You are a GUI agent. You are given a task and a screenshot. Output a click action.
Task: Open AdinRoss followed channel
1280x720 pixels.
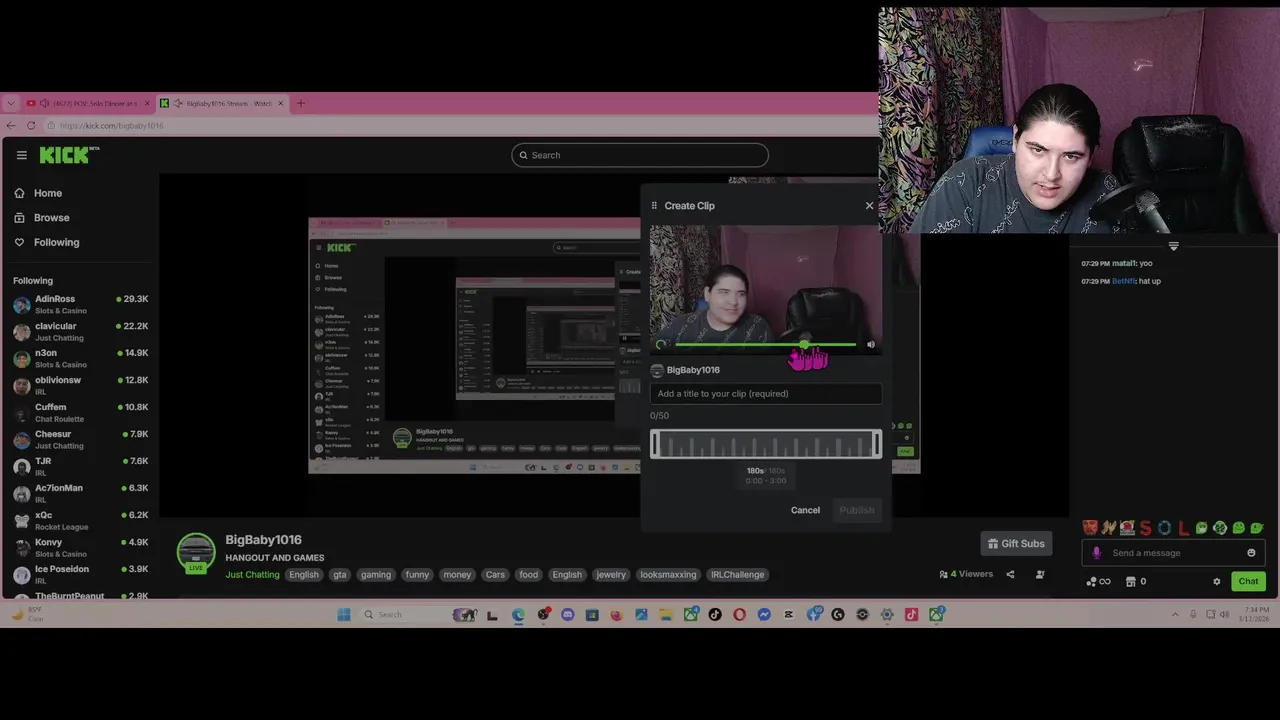point(80,304)
